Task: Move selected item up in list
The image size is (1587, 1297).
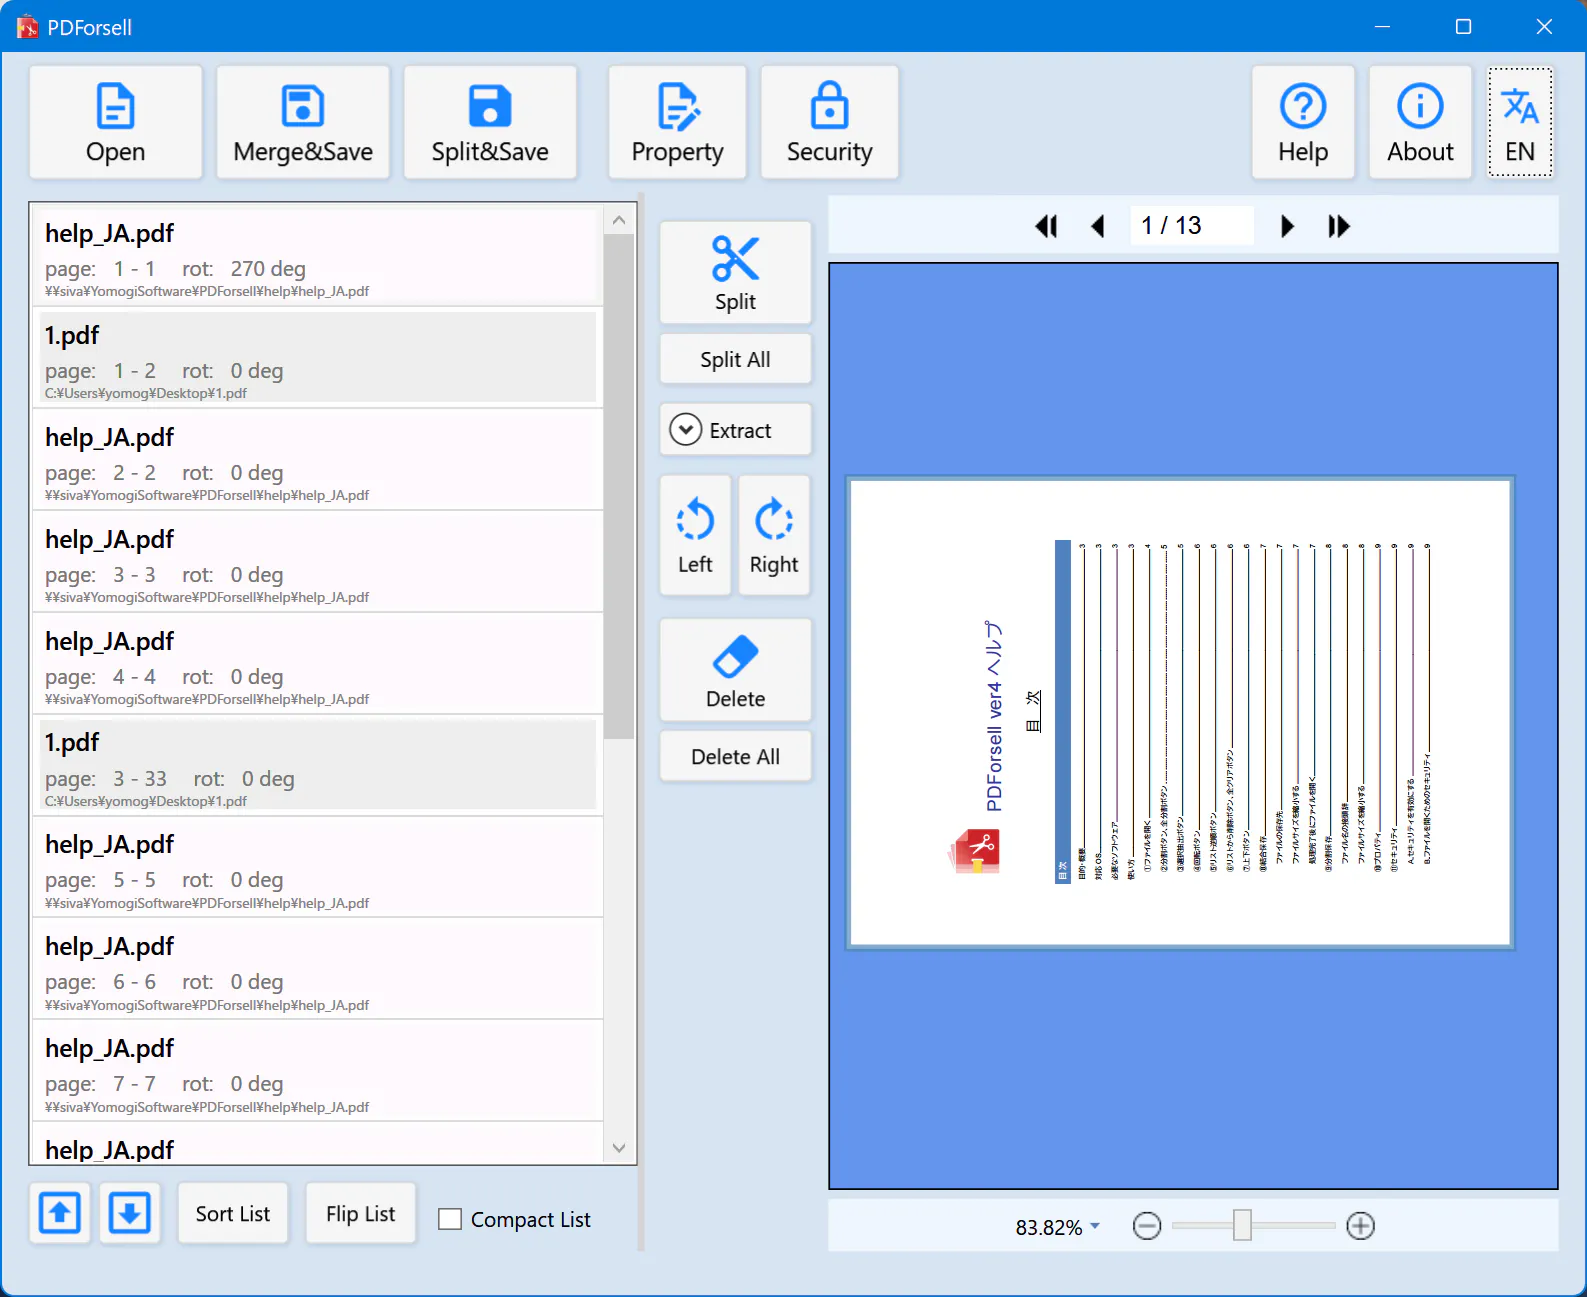Action: pos(60,1213)
